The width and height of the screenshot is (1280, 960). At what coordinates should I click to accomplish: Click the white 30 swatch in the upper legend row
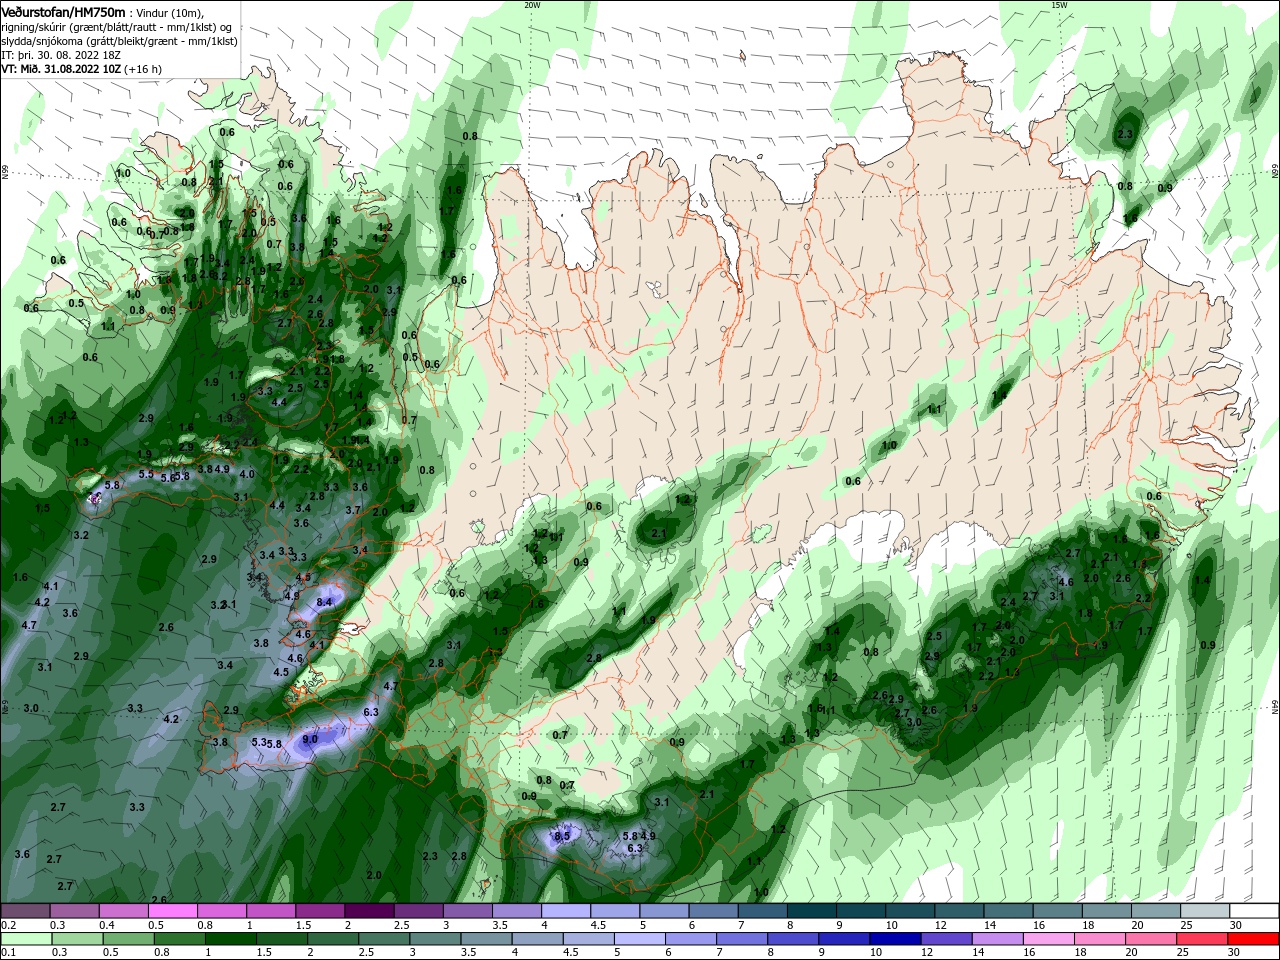(1254, 910)
